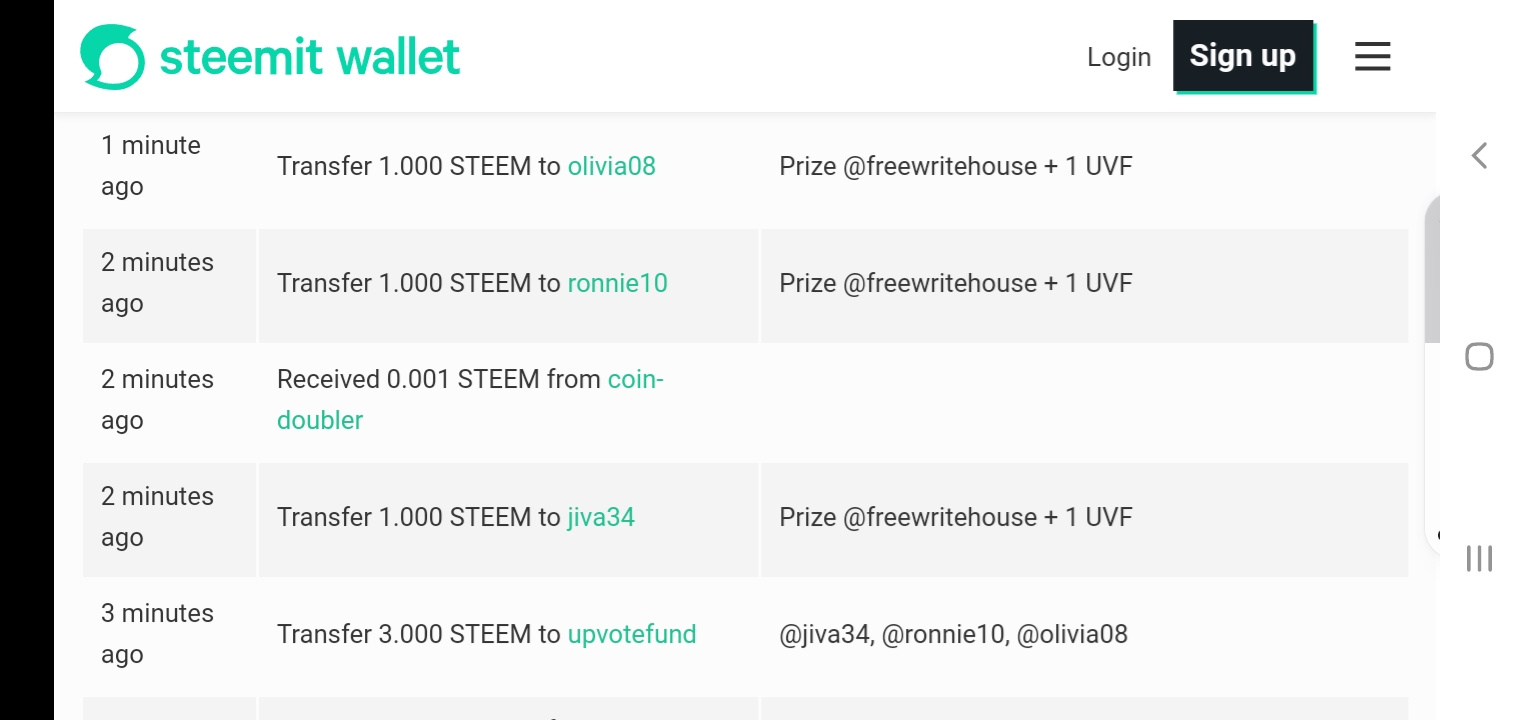Open the upvotefund account link
1520x720 pixels.
tap(631, 634)
